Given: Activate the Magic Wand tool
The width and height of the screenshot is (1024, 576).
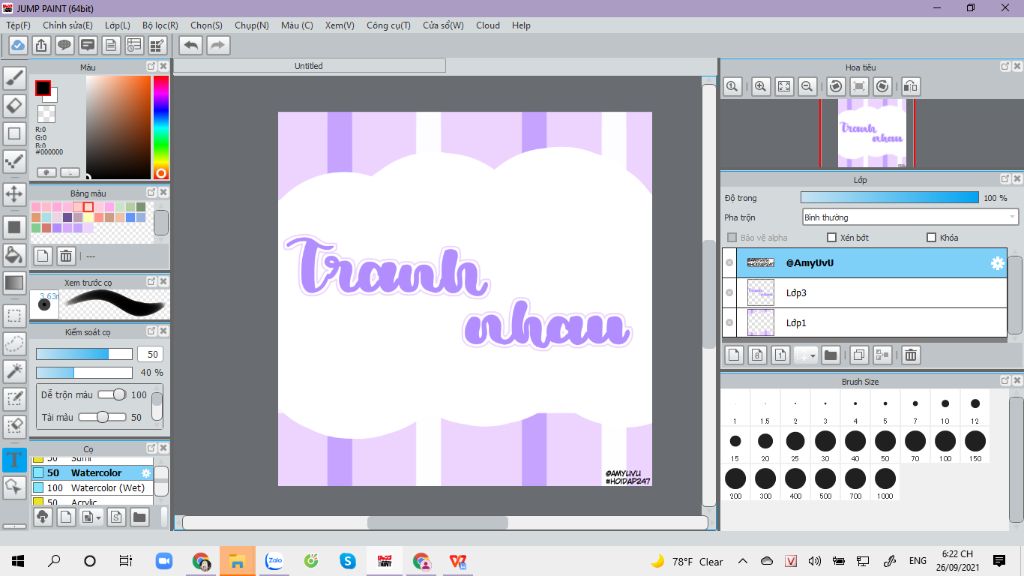Looking at the screenshot, I should 14,371.
